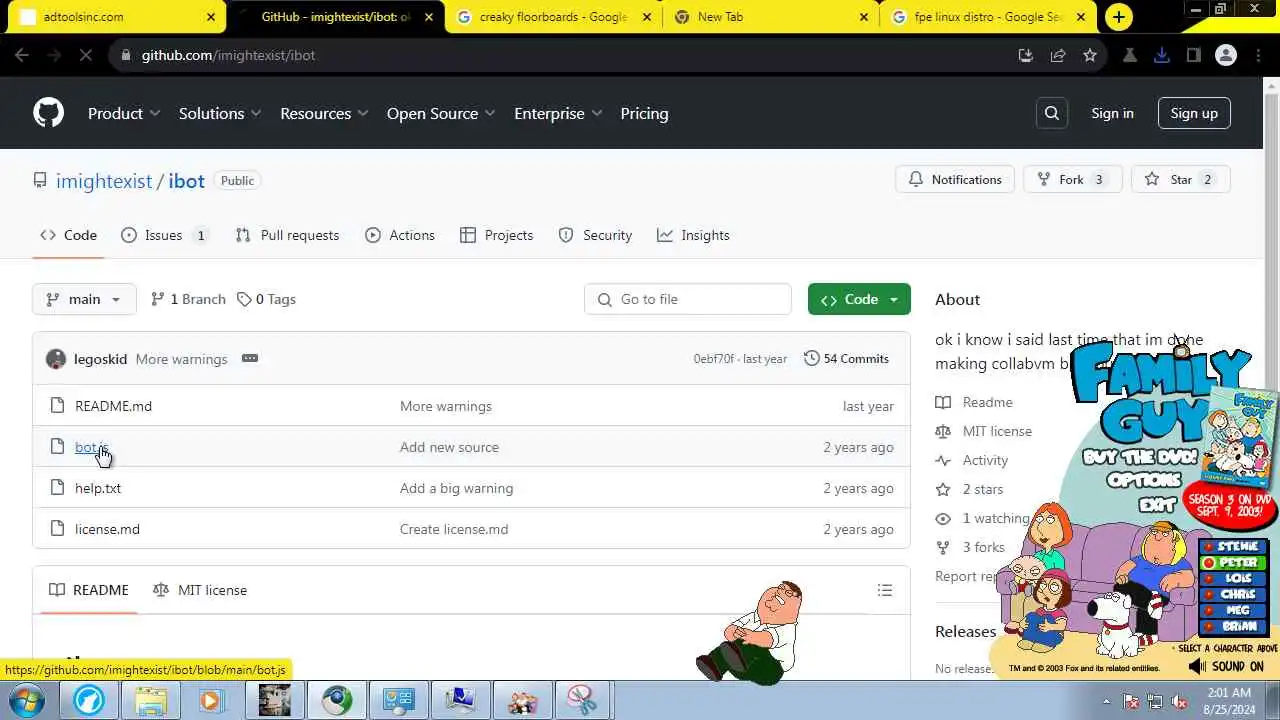Fork the repository with Fork button
The image size is (1280, 720).
coord(1073,179)
